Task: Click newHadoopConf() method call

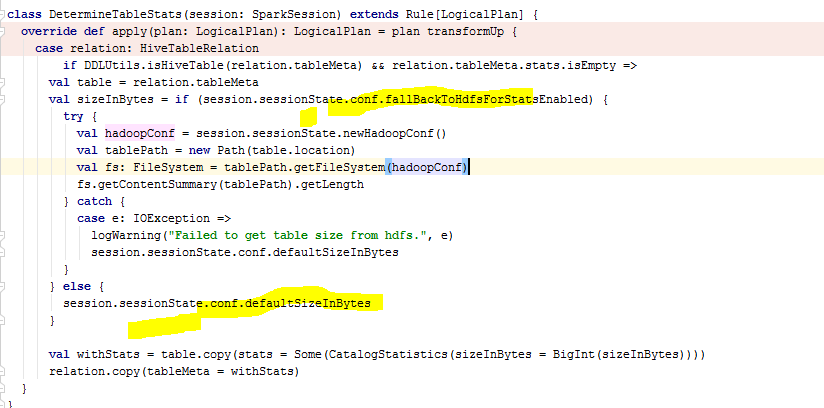Action: pyautogui.click(x=393, y=133)
